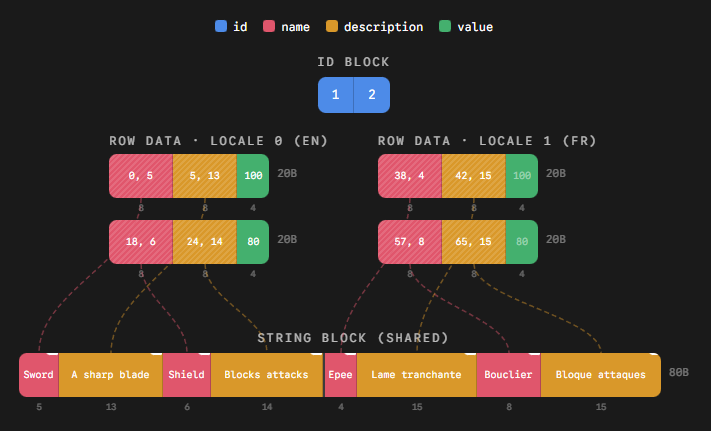This screenshot has height=431, width=711.
Task: Click the FR name cell "57, 8"
Action: [410, 242]
